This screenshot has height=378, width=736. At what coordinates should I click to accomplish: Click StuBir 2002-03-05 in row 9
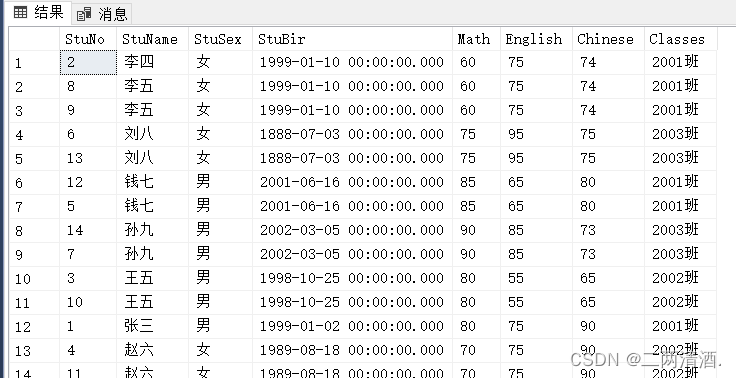click(x=353, y=255)
